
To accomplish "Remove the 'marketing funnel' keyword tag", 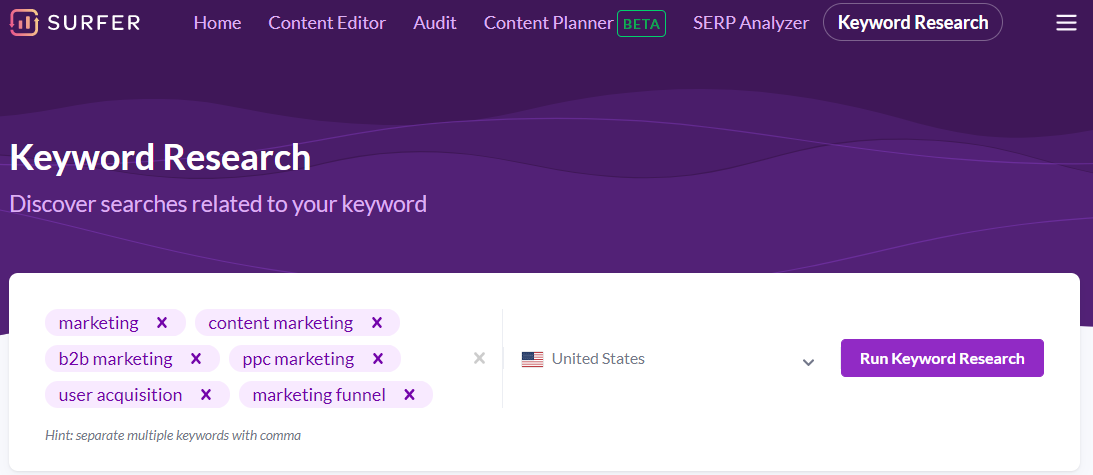I will pos(409,395).
